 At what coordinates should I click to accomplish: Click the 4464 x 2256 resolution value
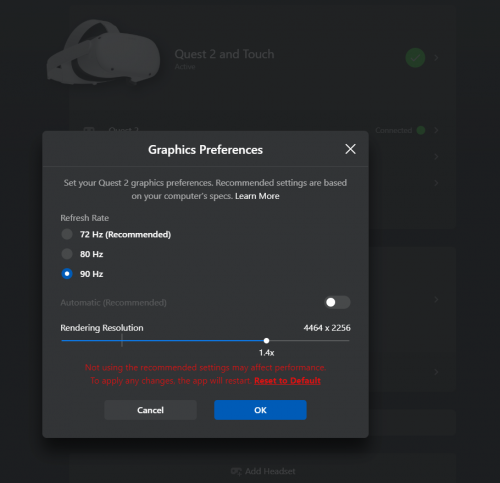(327, 328)
